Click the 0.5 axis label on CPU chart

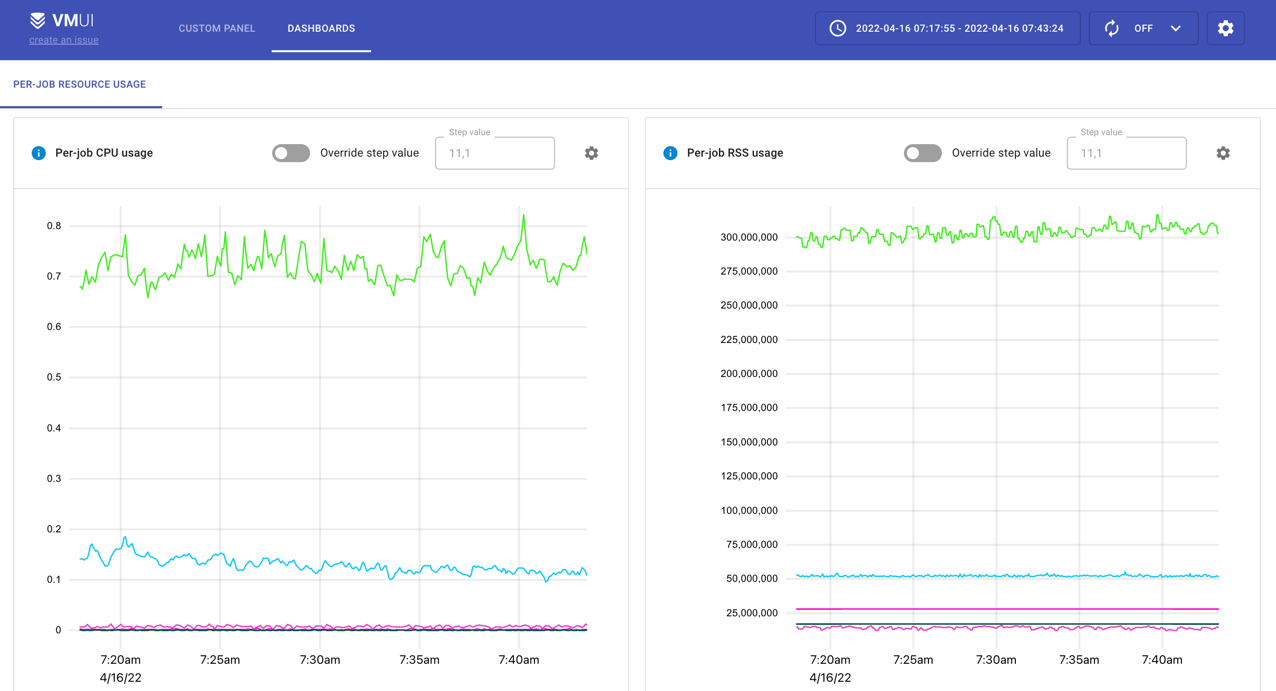pos(54,378)
